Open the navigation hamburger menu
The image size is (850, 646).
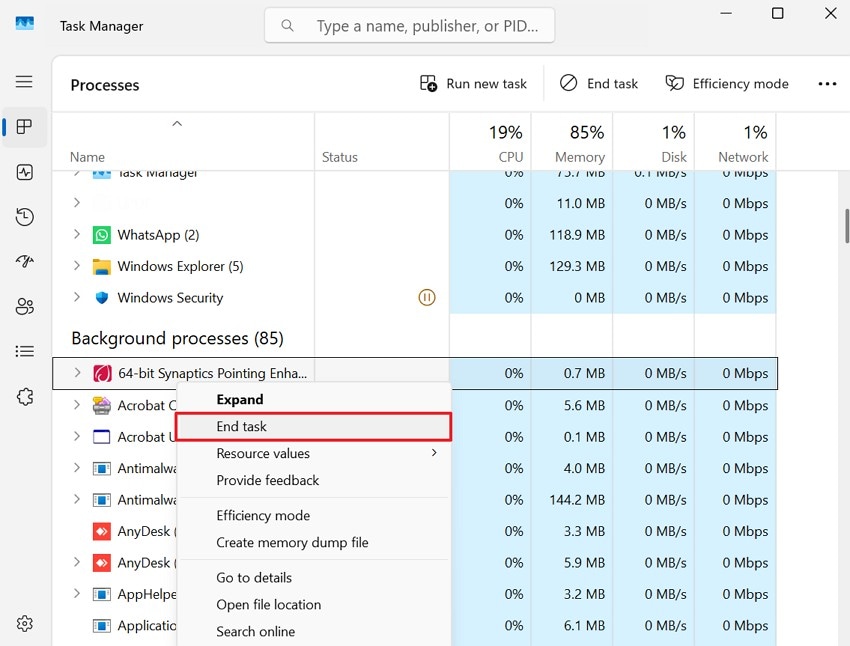(x=24, y=81)
